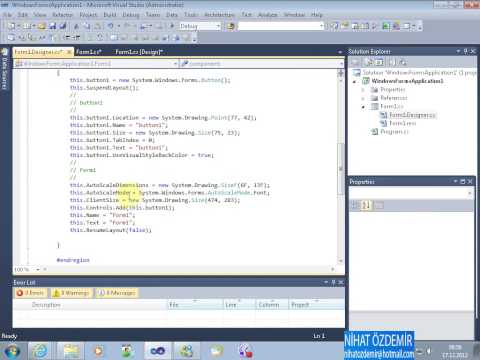This screenshot has height=360, width=480.
Task: Open Internet Explorer from the taskbar
Action: [40, 351]
